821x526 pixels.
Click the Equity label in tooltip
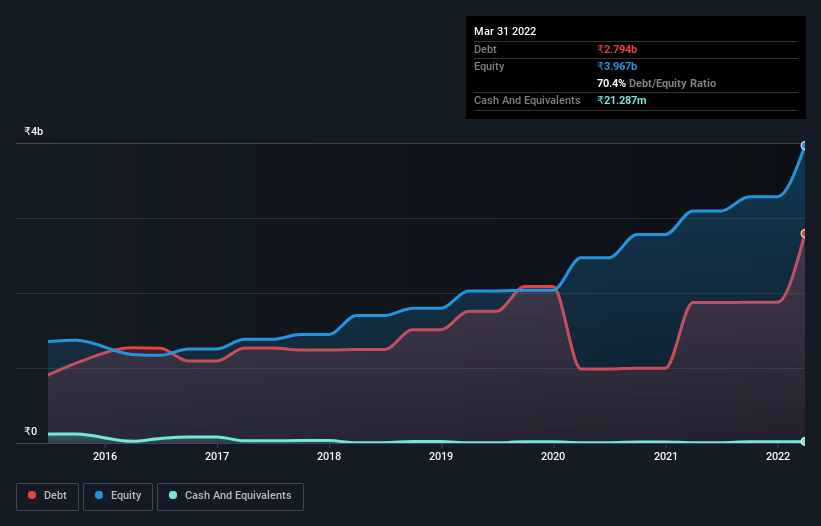[x=489, y=66]
